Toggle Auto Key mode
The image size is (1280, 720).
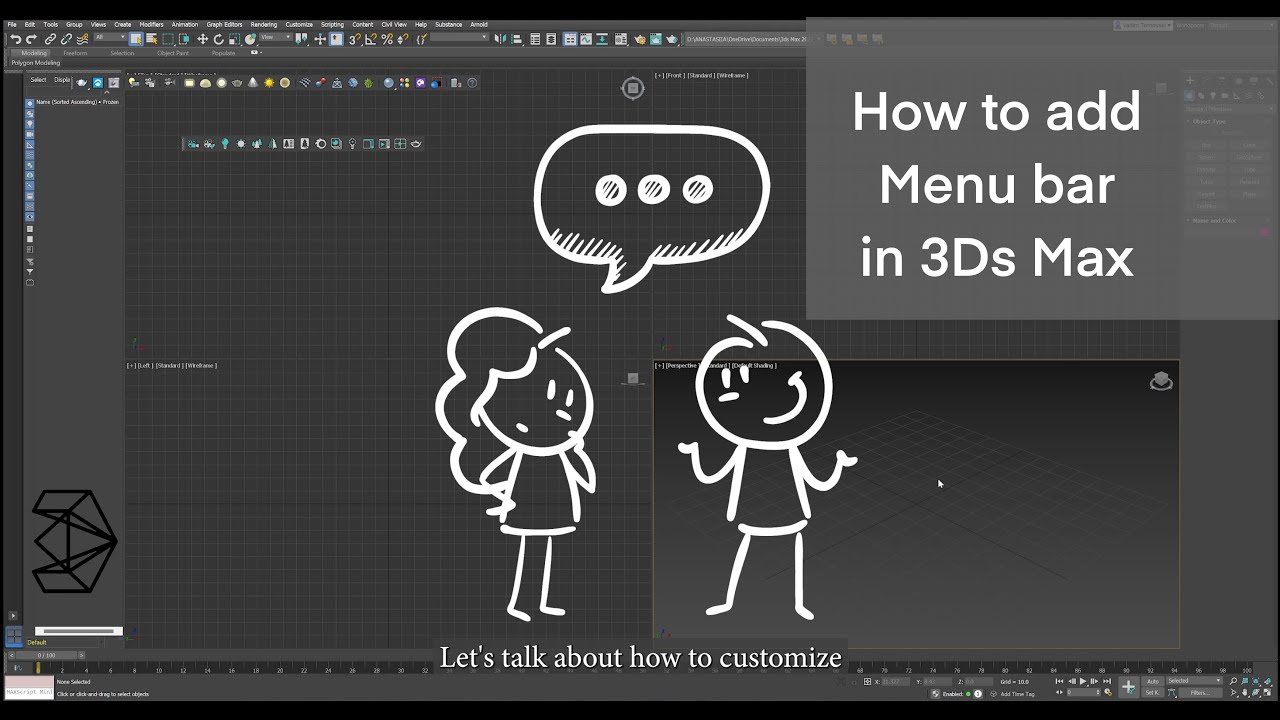(x=1153, y=681)
